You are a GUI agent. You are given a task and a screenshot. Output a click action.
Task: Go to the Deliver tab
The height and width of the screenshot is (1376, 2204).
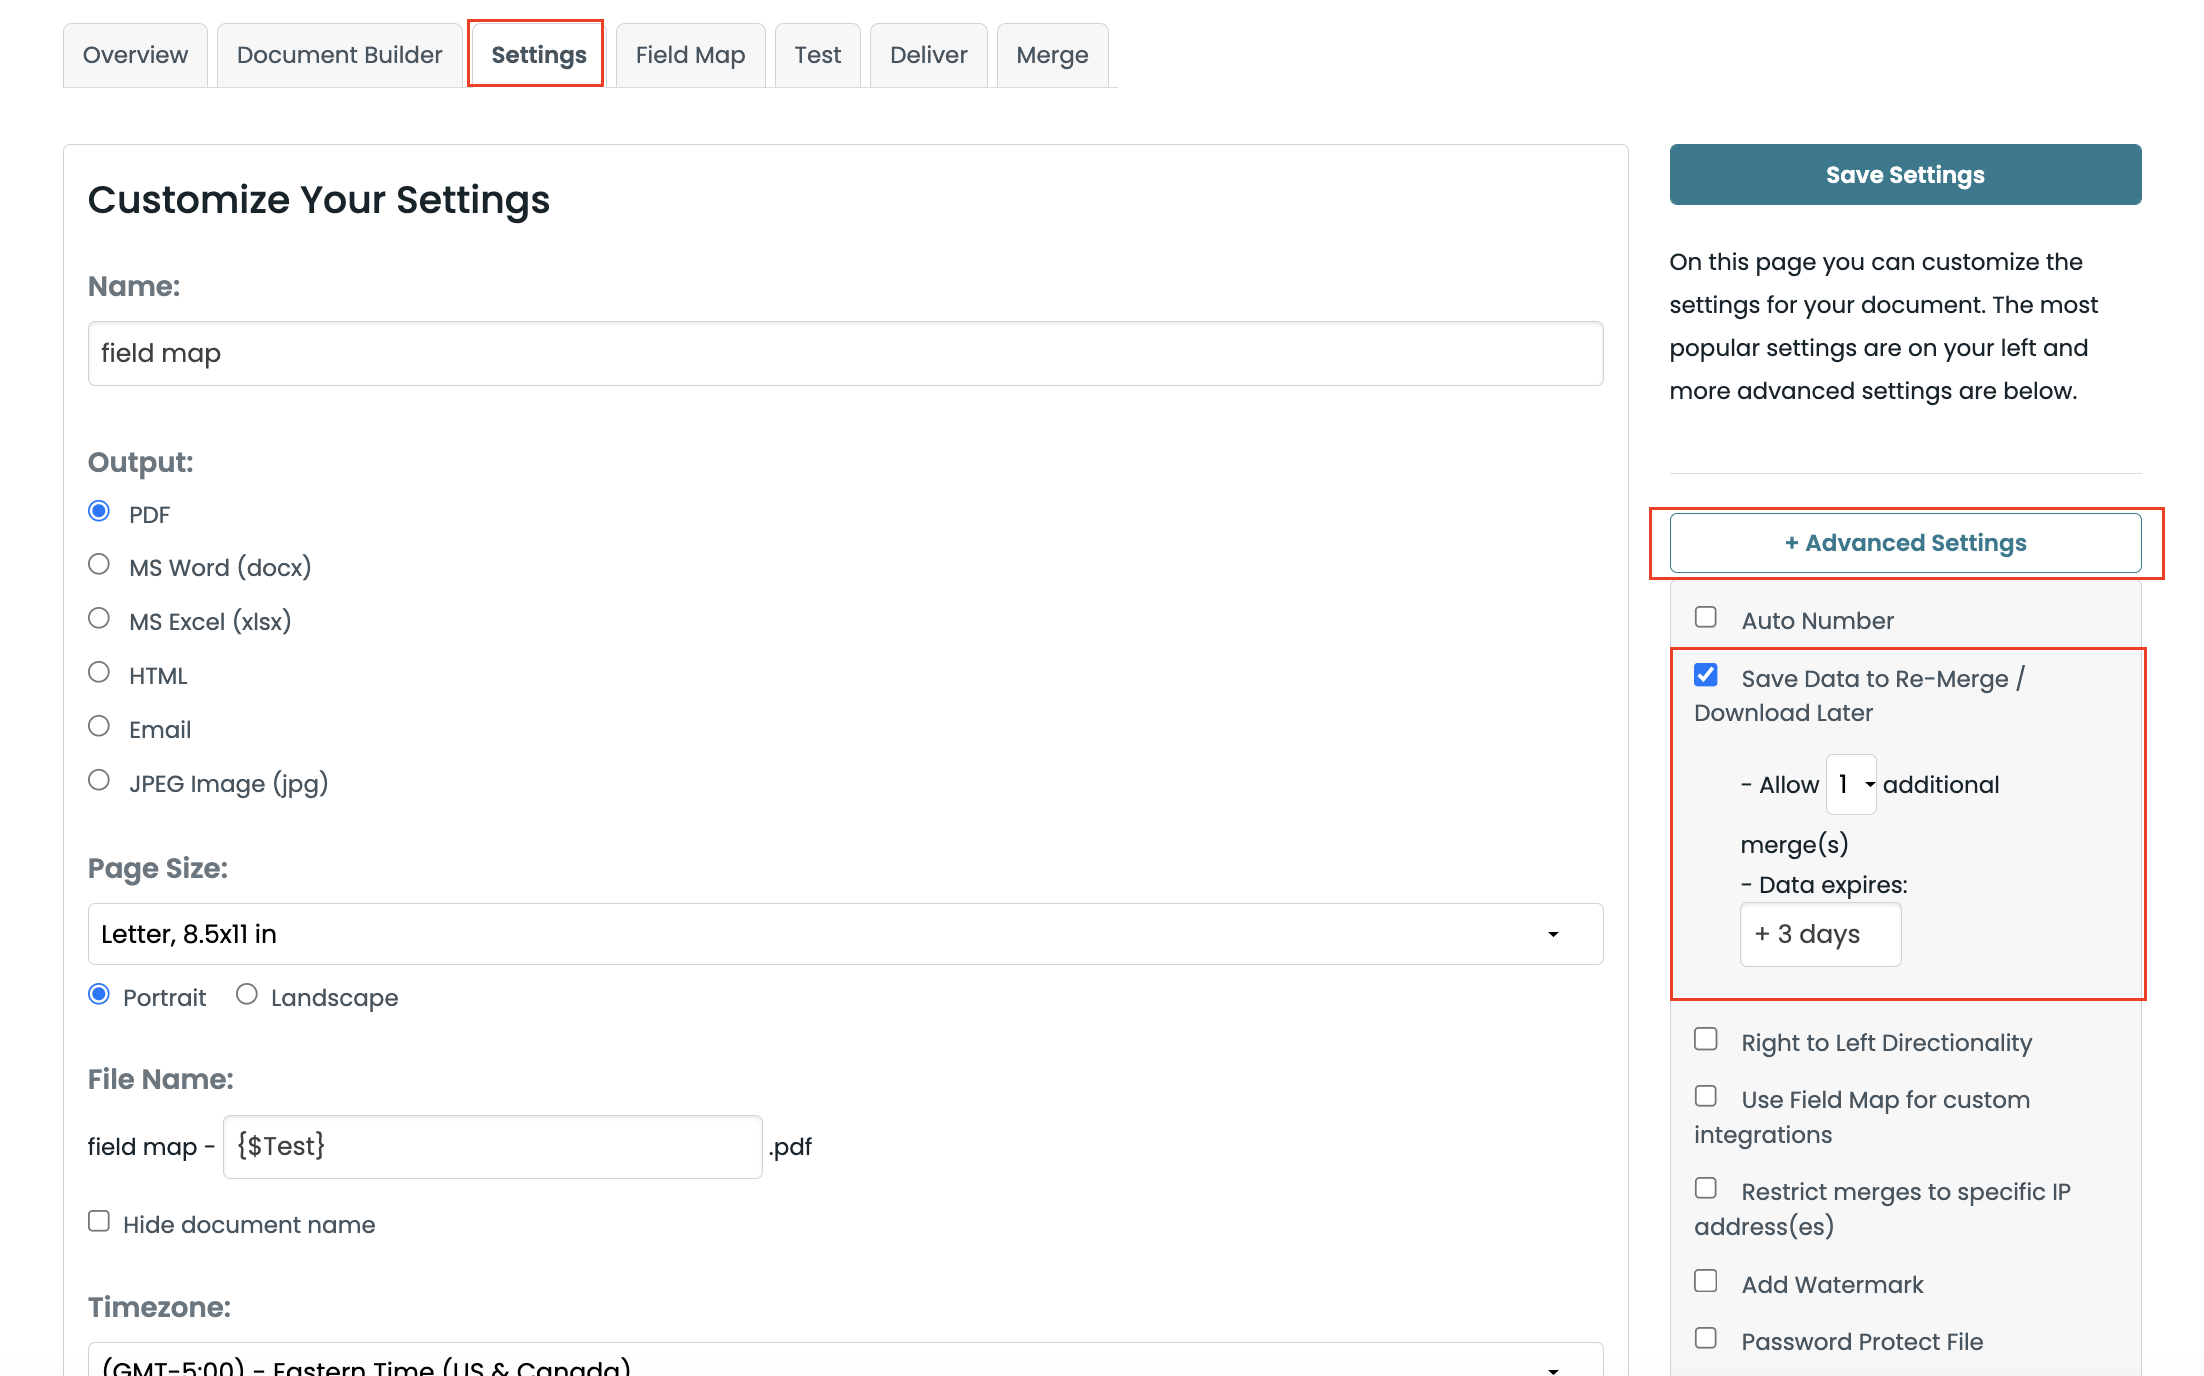pos(928,55)
